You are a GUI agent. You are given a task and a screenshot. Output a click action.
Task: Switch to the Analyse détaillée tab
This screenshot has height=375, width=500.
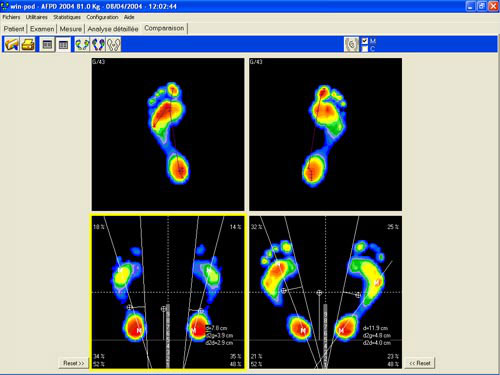click(x=113, y=29)
